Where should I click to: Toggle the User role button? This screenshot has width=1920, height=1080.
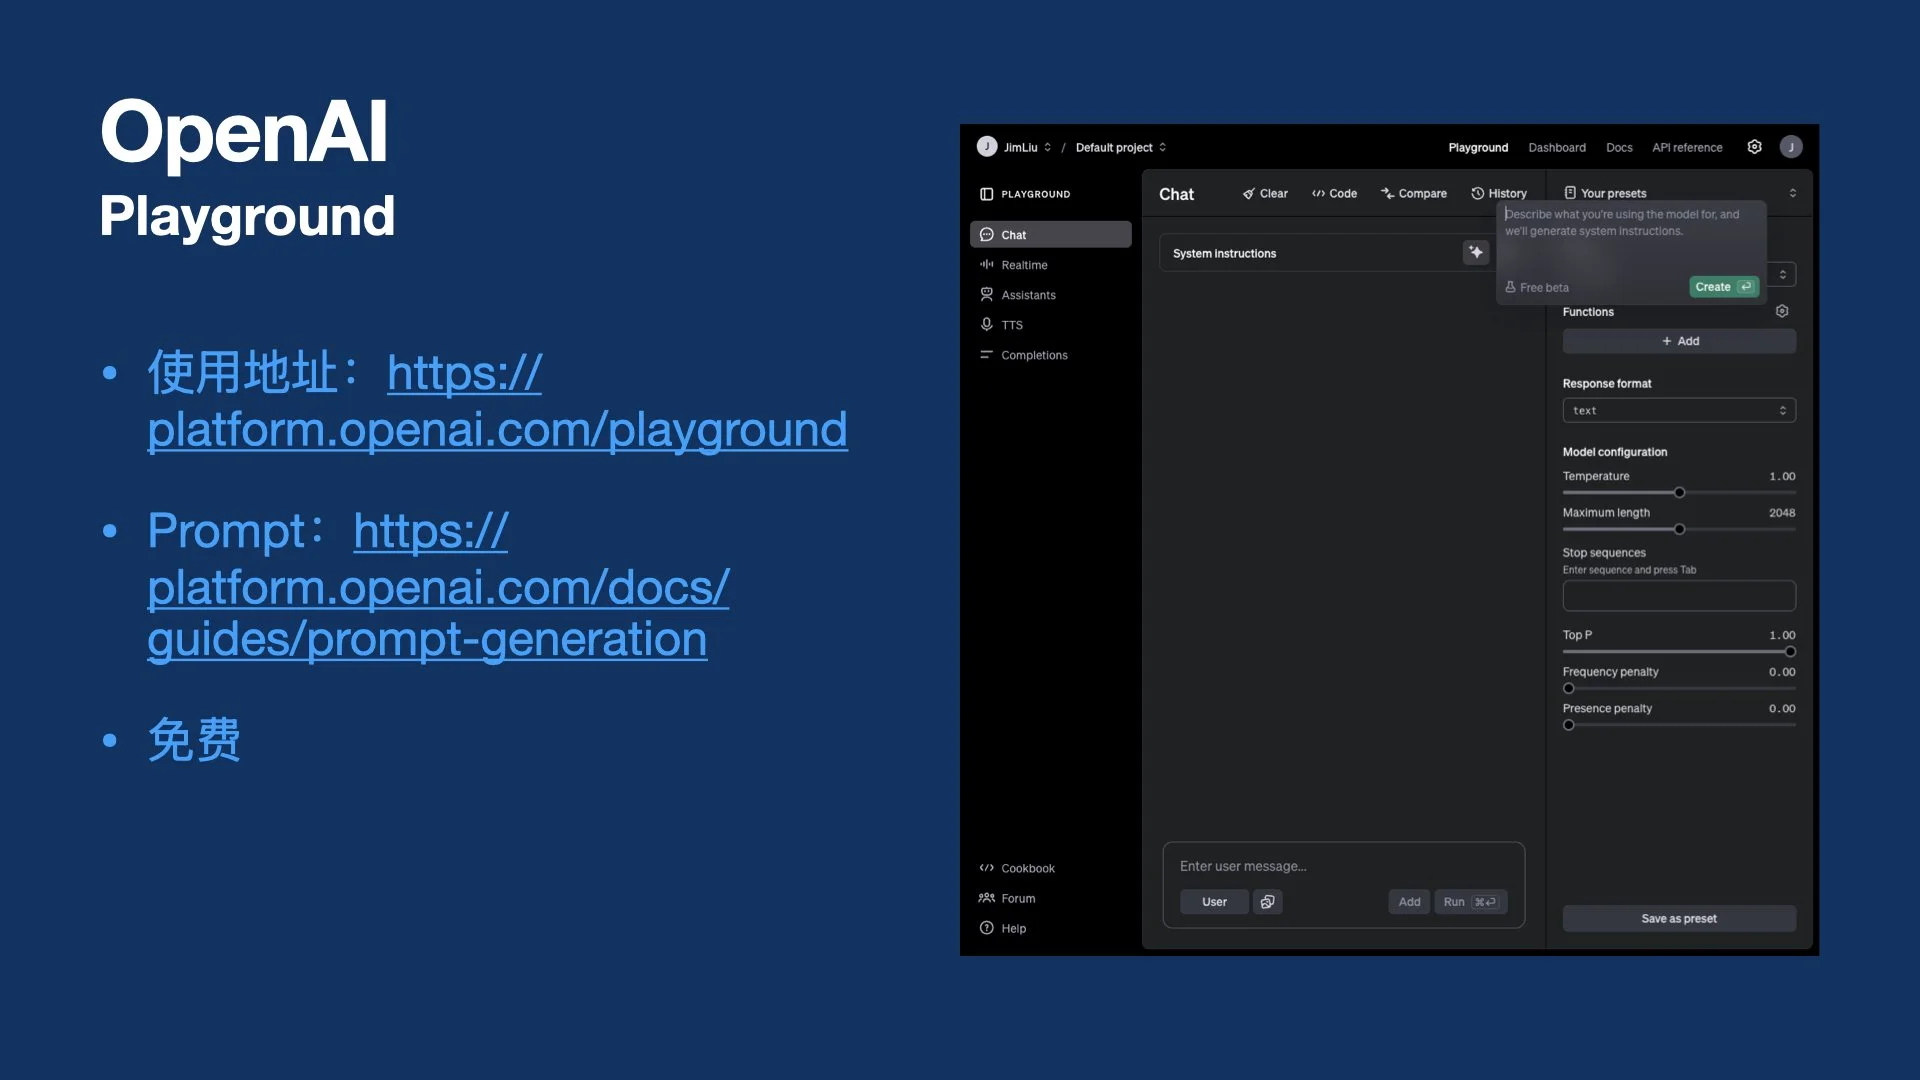coord(1214,902)
